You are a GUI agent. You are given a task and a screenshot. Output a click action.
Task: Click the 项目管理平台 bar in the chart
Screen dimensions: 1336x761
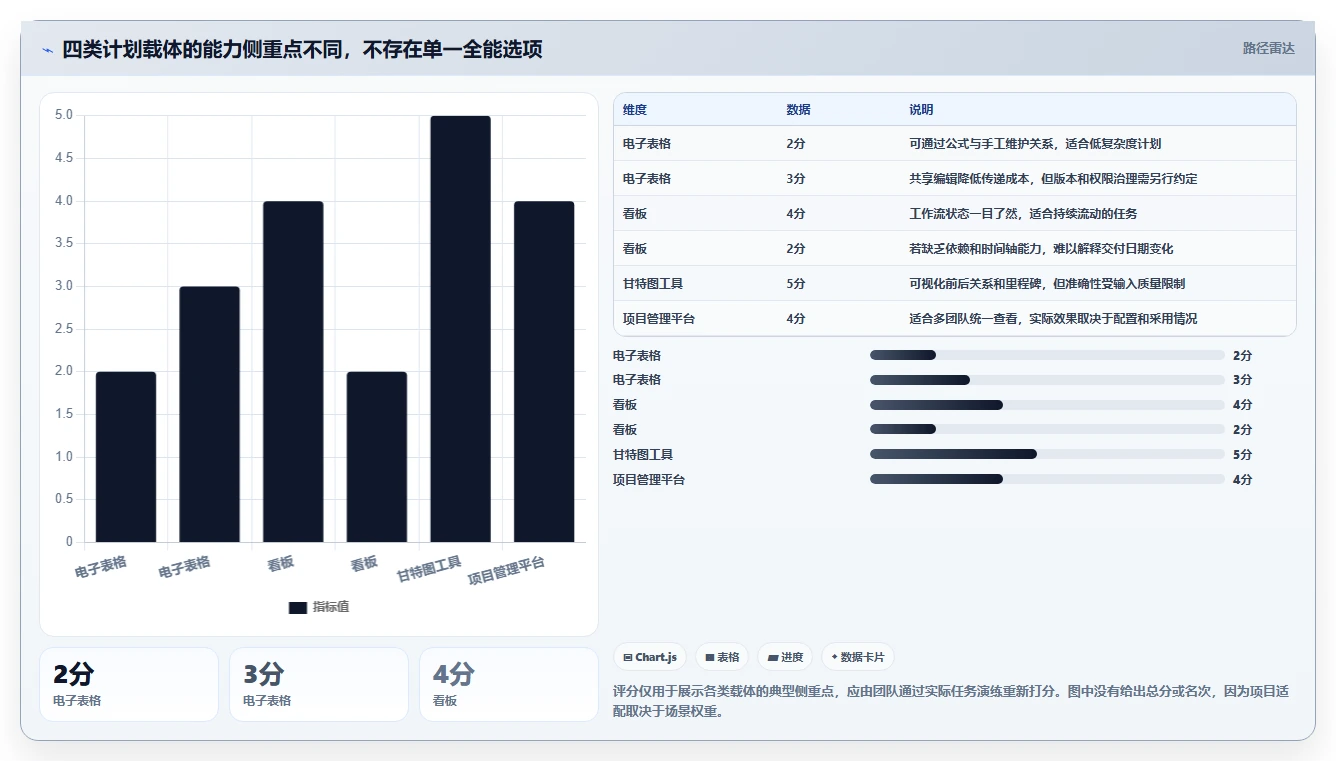tap(544, 372)
